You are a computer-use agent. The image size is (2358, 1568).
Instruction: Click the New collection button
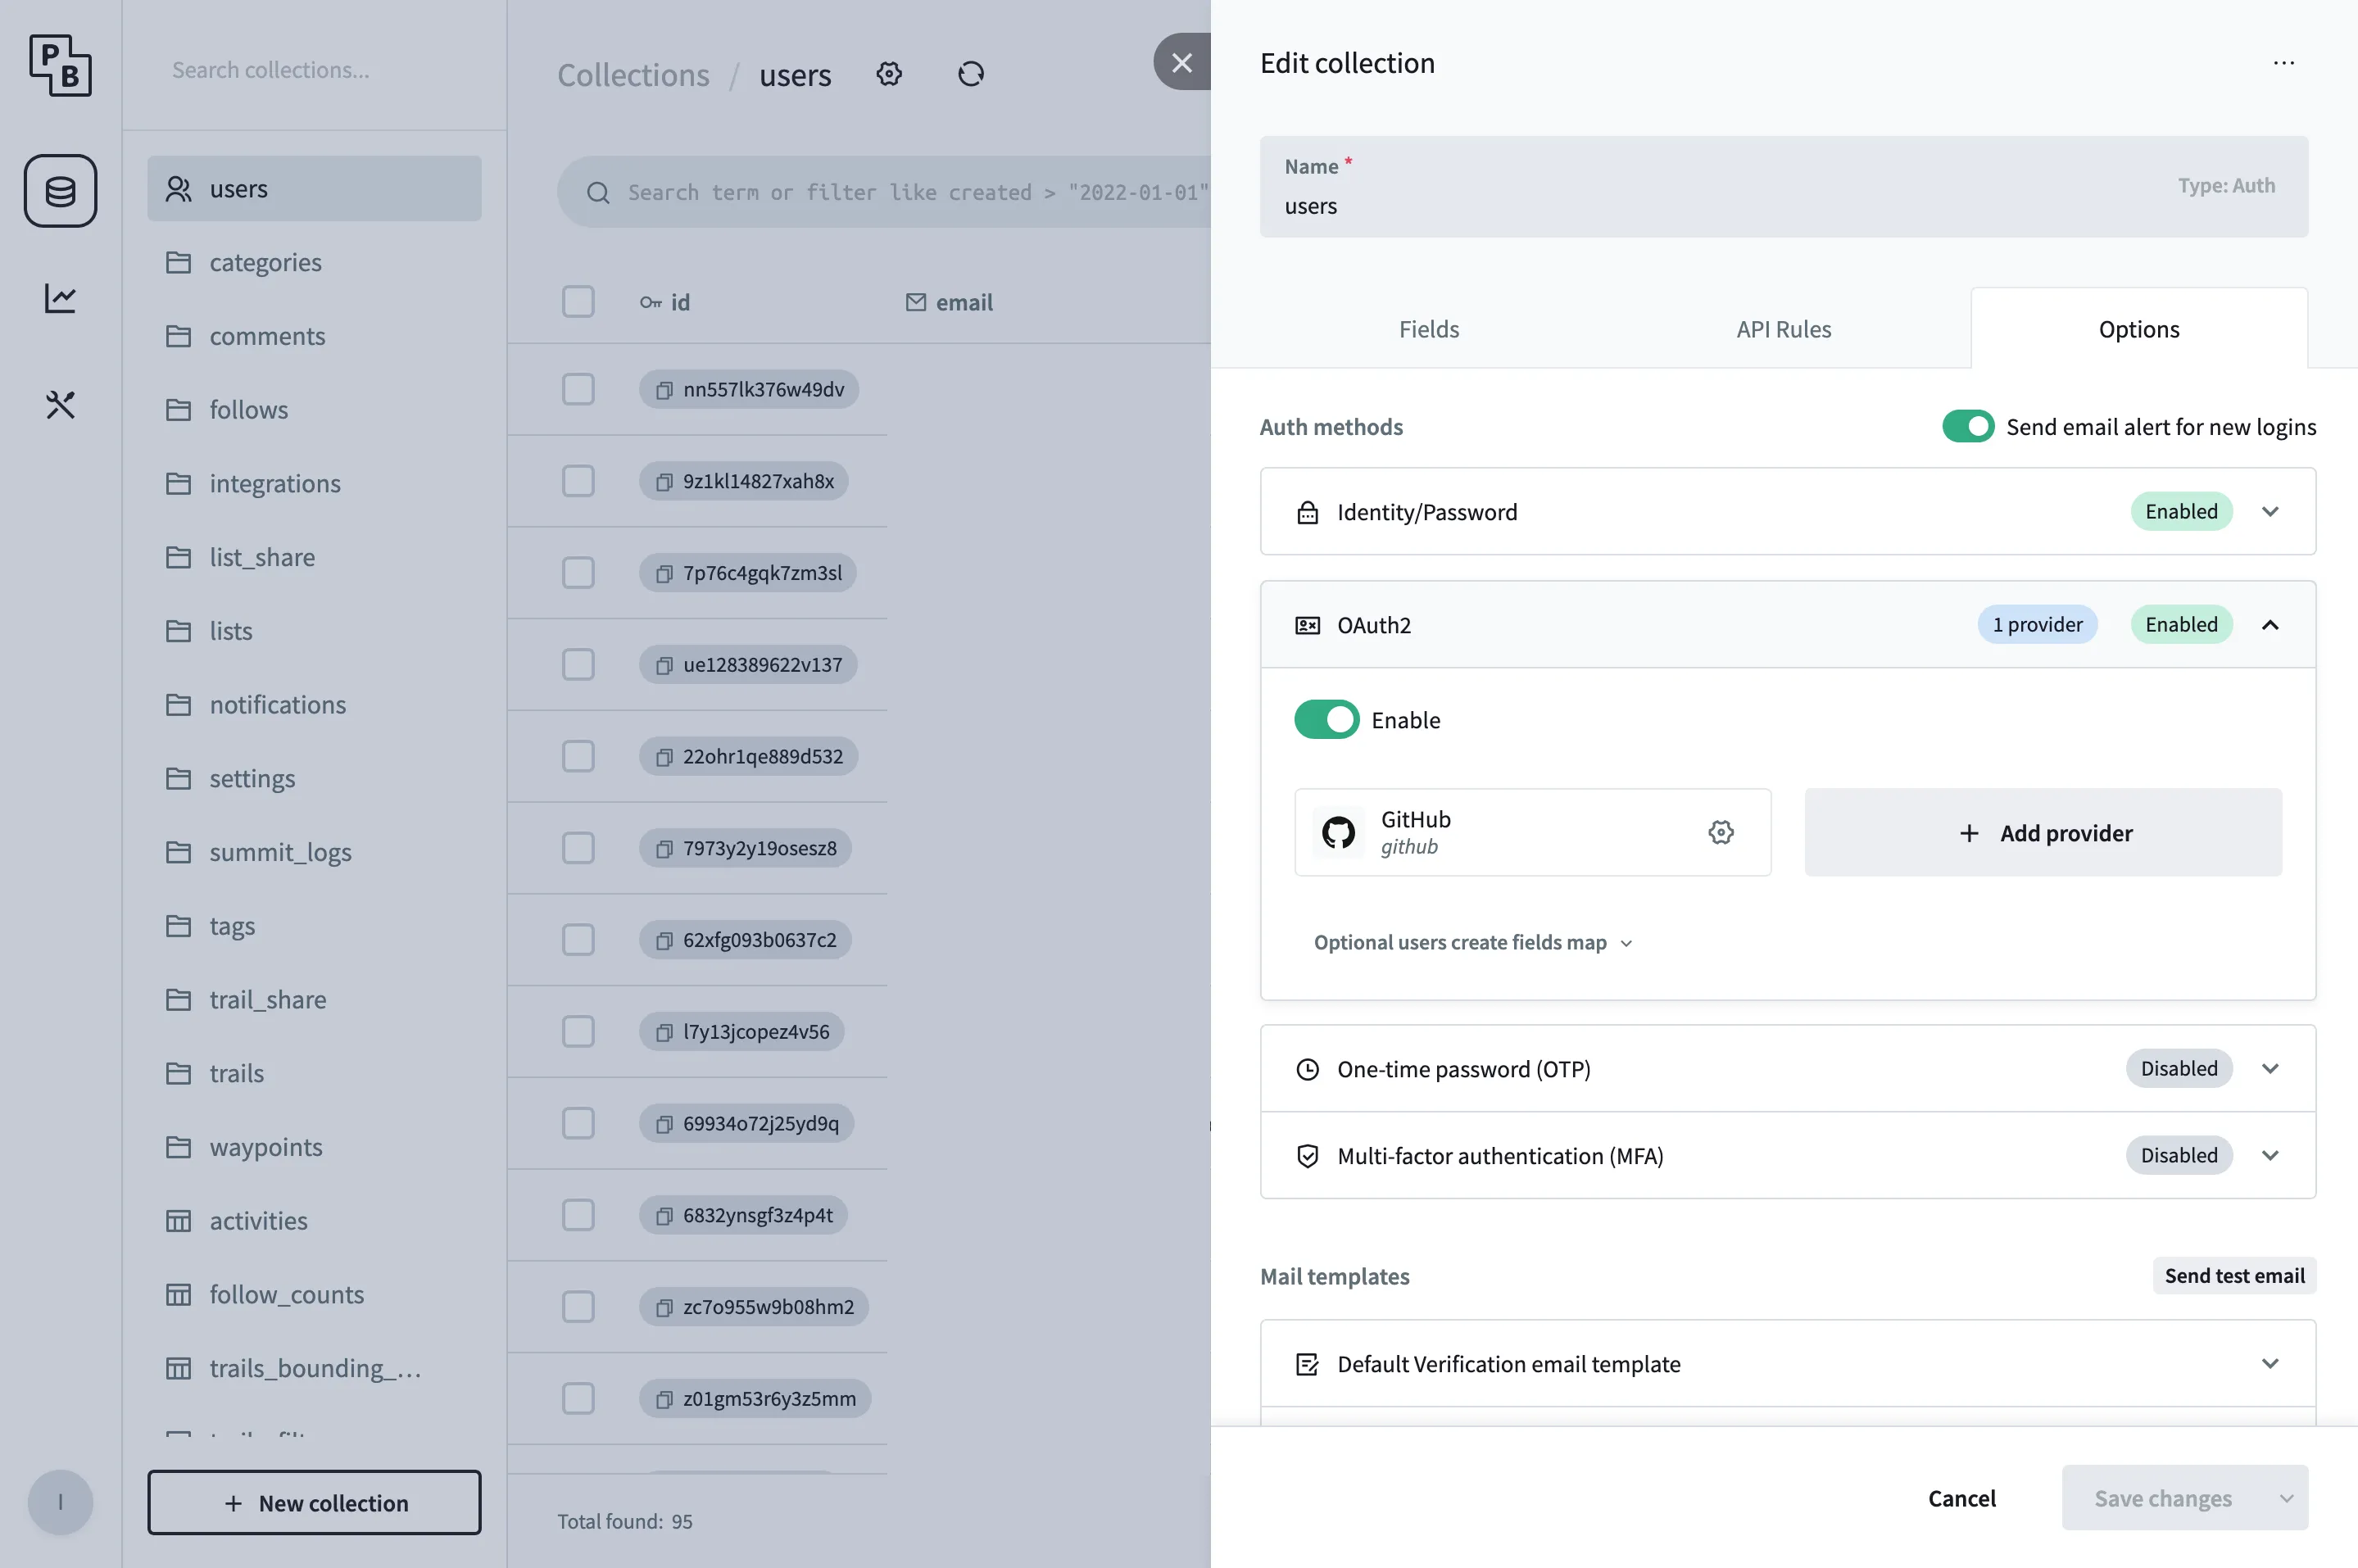314,1502
